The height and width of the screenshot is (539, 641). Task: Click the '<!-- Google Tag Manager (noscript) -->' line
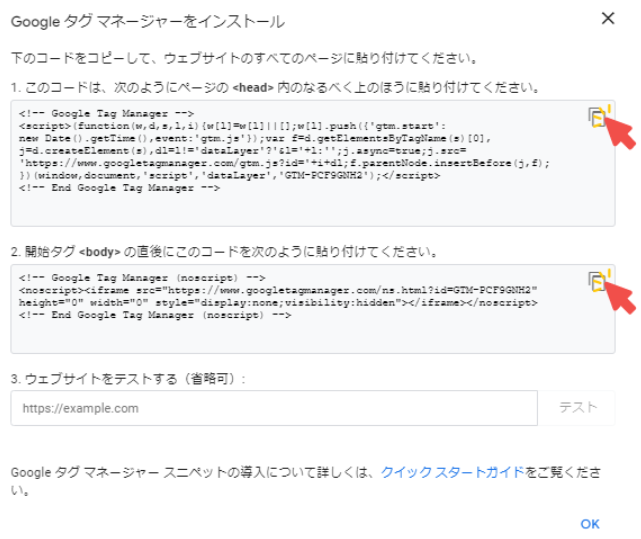(142, 278)
